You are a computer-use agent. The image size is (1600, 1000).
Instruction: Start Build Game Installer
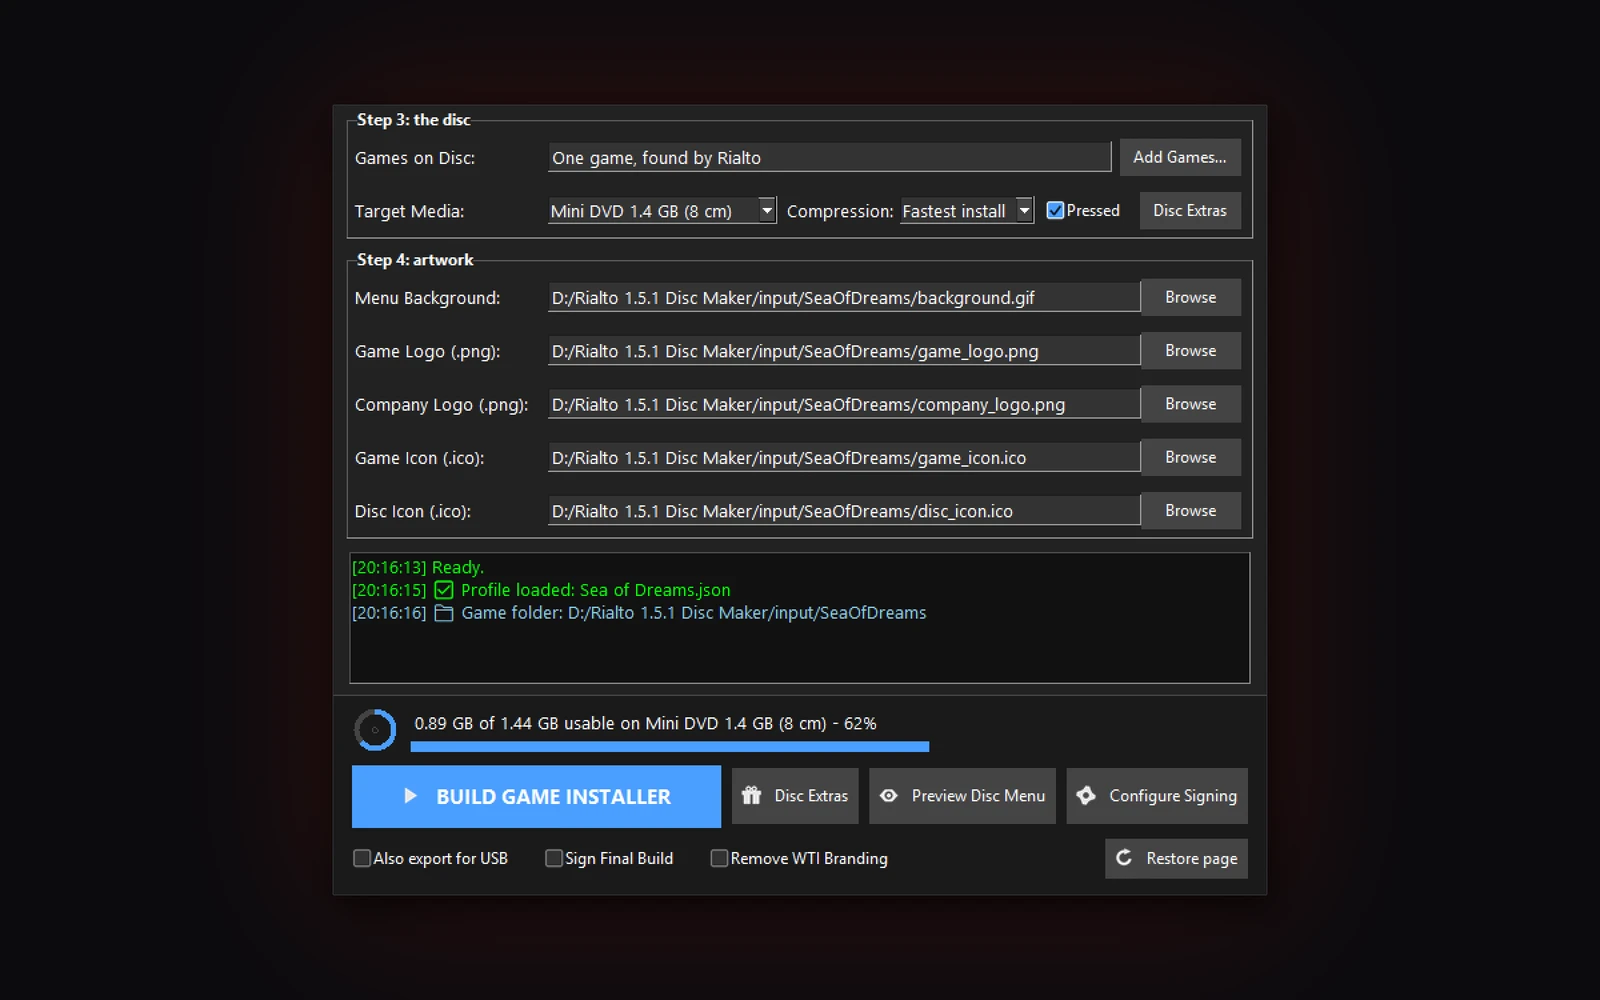[x=536, y=796]
